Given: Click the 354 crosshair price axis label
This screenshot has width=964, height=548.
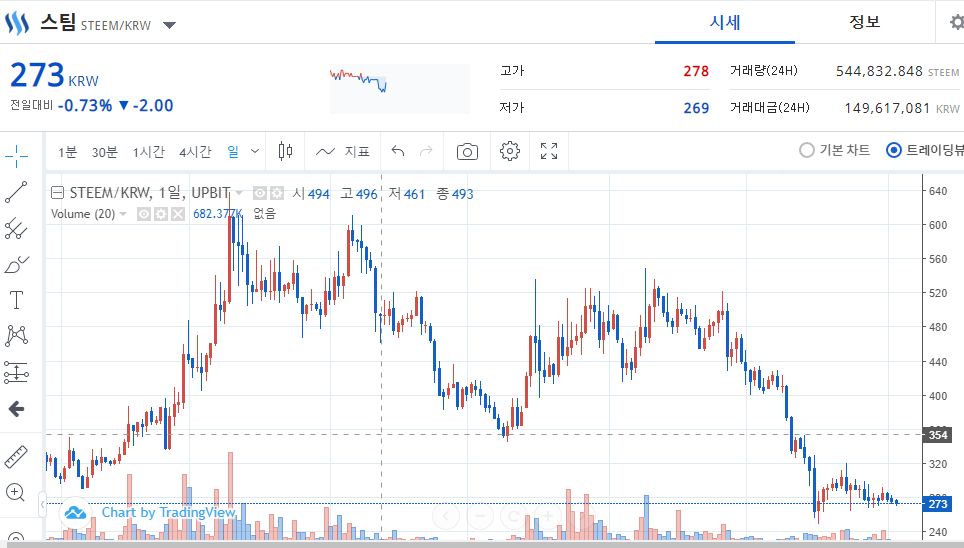Looking at the screenshot, I should [x=938, y=435].
